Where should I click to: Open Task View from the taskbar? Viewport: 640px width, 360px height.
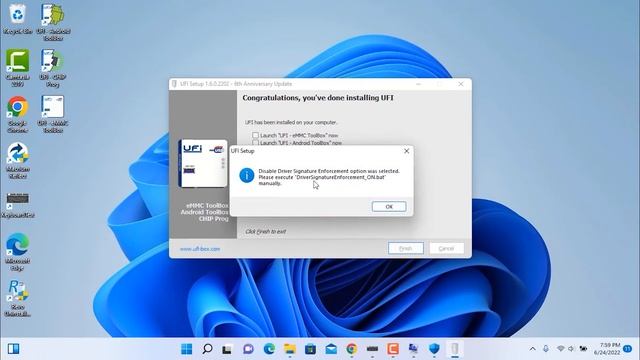[227, 349]
